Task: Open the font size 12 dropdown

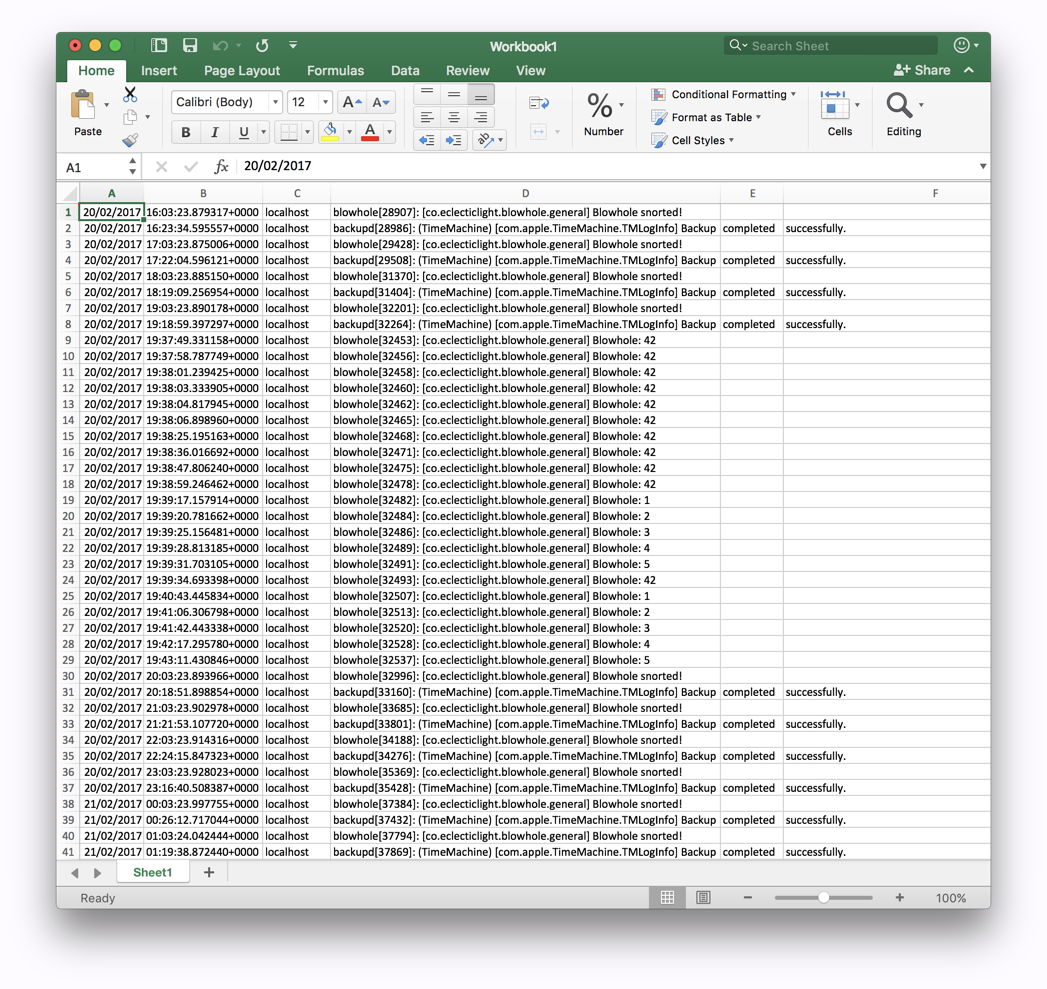Action: 325,102
